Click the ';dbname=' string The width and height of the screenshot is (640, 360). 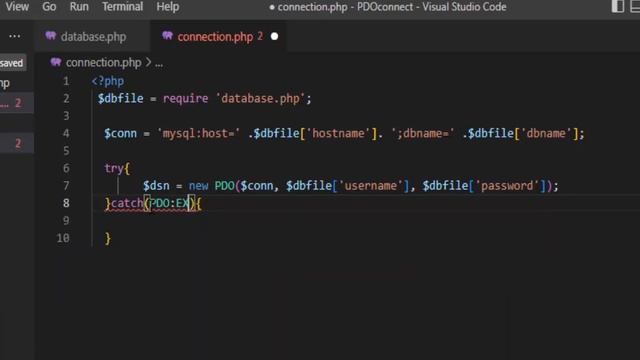pos(423,133)
